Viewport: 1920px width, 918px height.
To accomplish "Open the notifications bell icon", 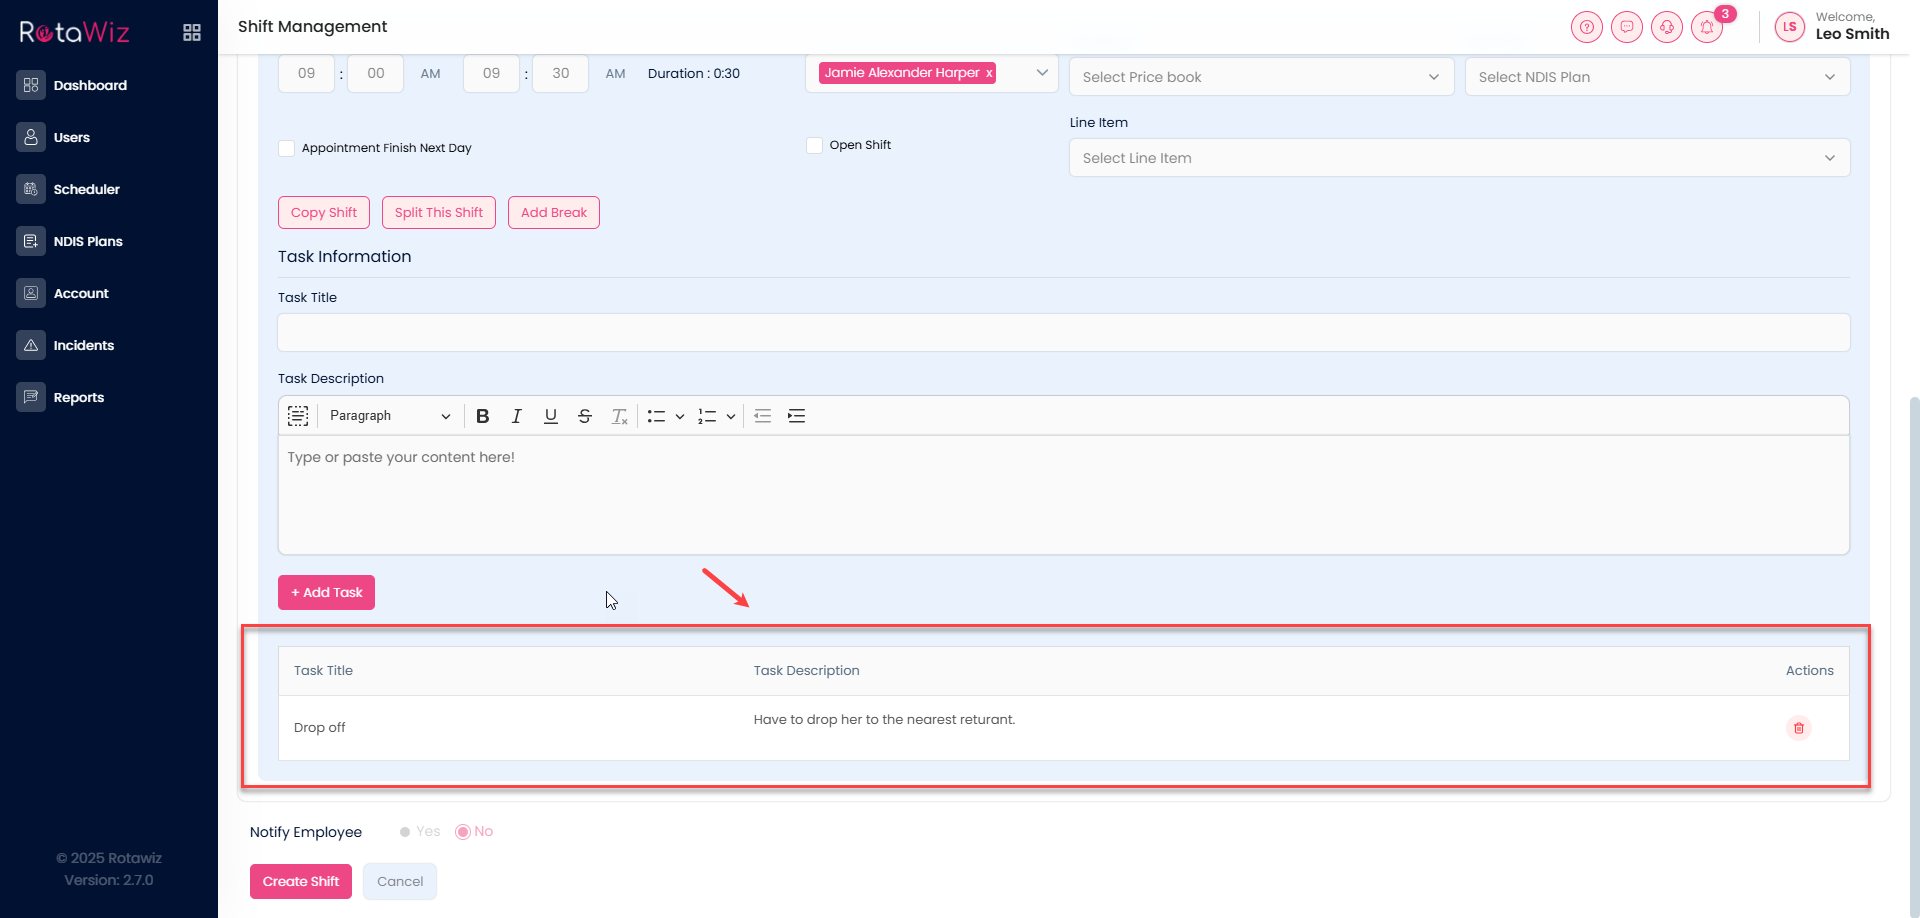I will pos(1707,27).
